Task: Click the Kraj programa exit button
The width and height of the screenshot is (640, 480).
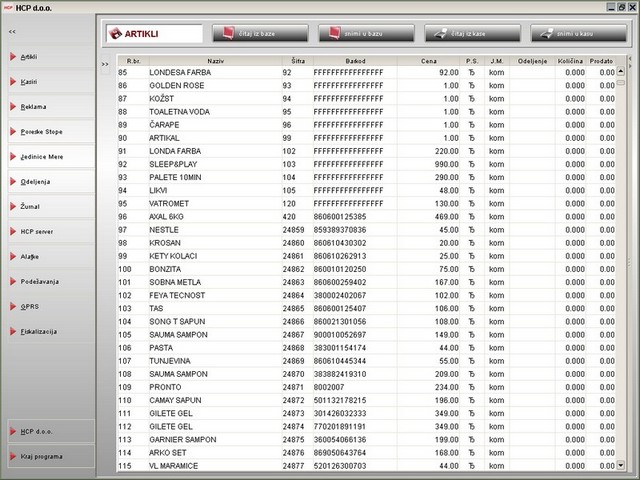Action: [42, 456]
